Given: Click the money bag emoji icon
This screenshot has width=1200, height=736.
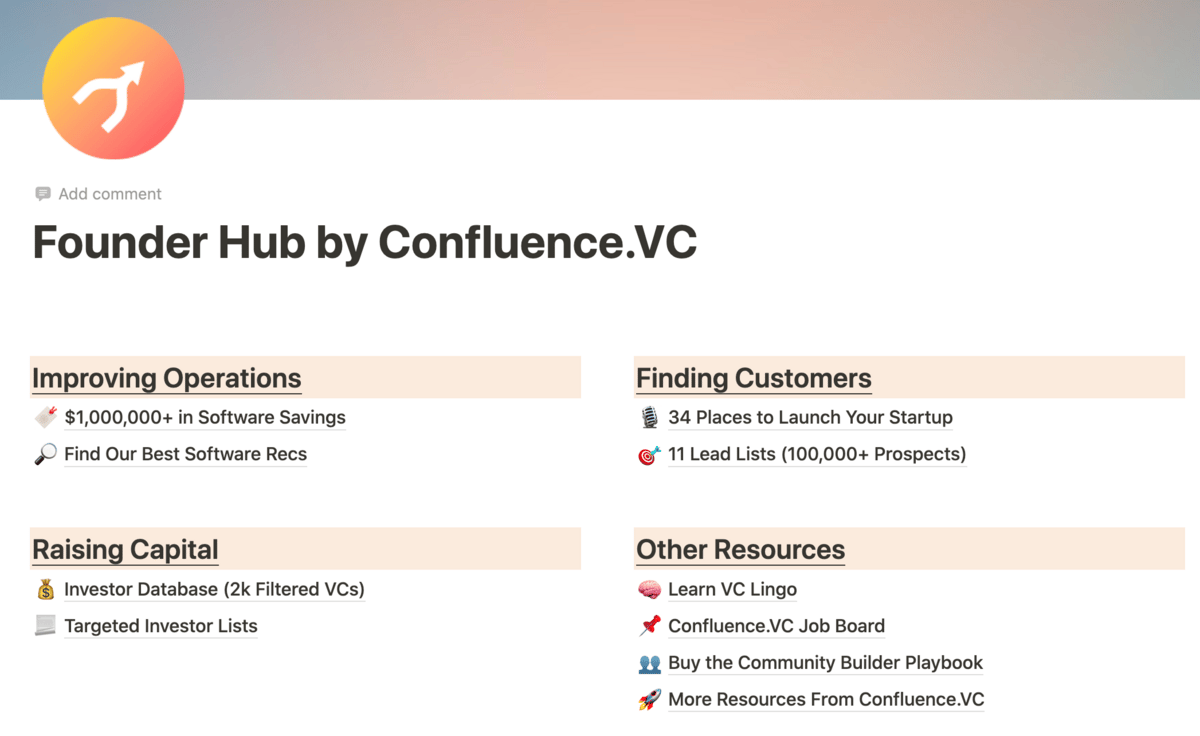Looking at the screenshot, I should point(45,590).
